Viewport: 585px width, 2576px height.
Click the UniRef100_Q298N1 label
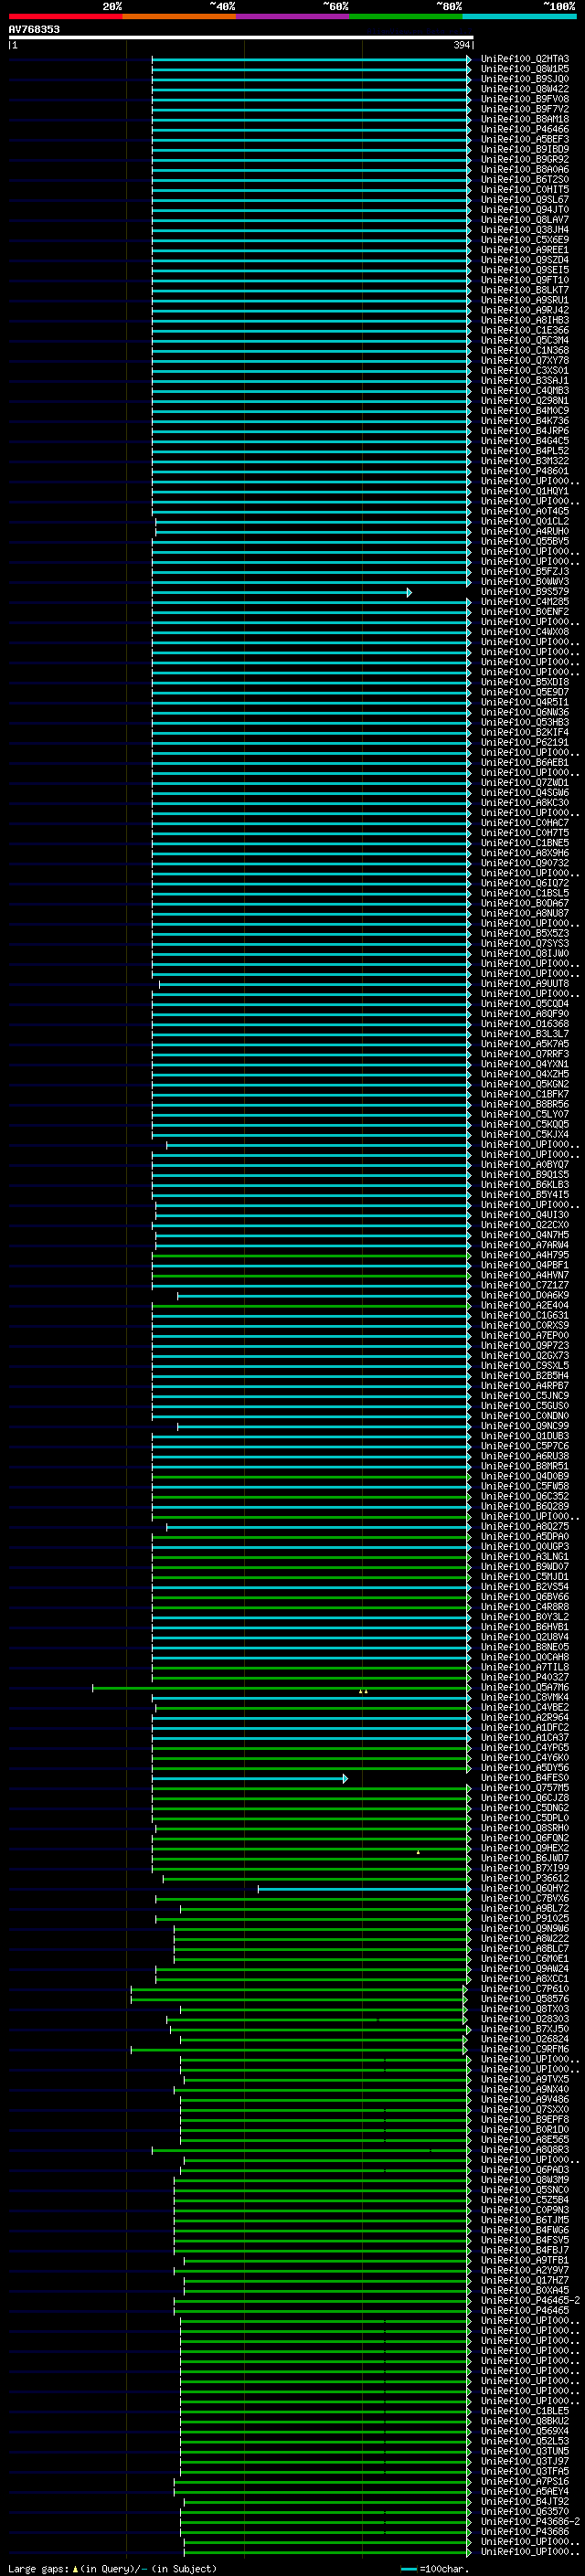[x=525, y=401]
